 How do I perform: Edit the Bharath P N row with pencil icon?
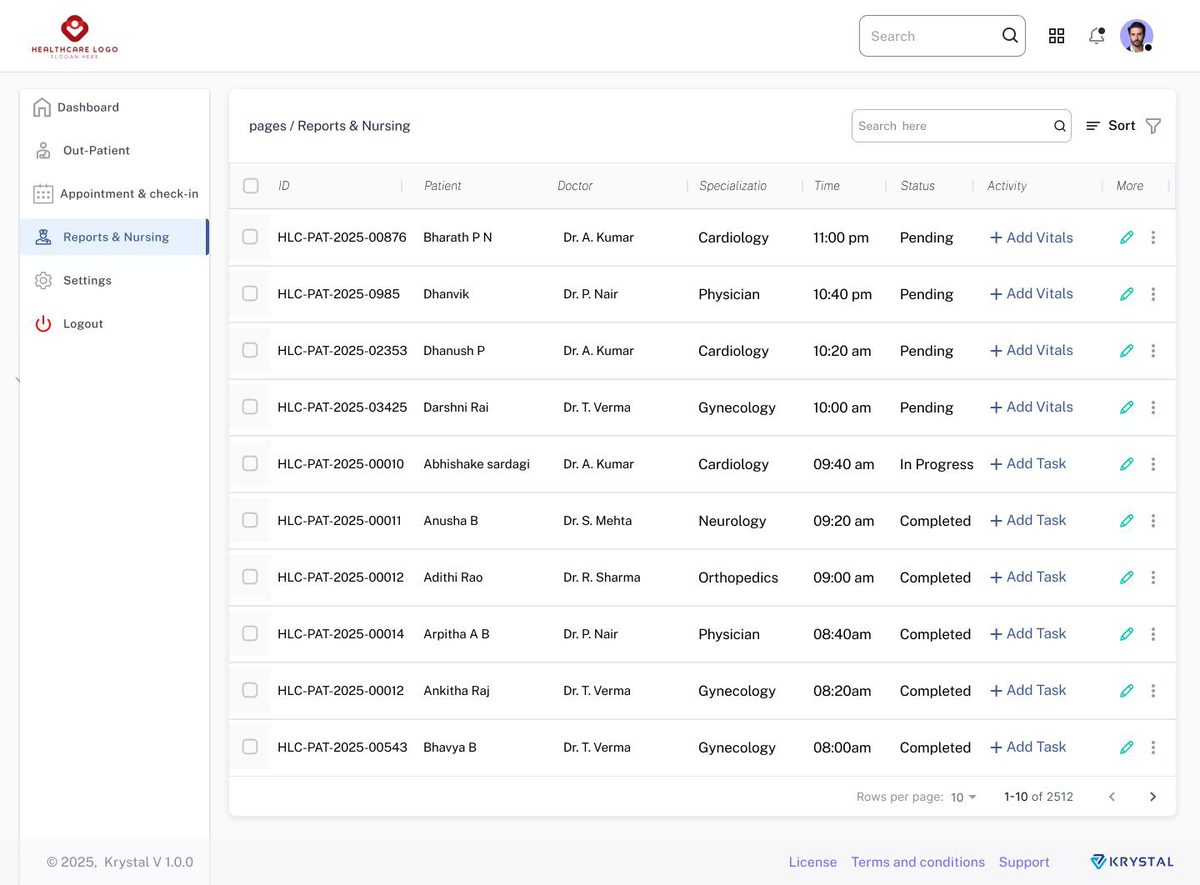pyautogui.click(x=1127, y=238)
